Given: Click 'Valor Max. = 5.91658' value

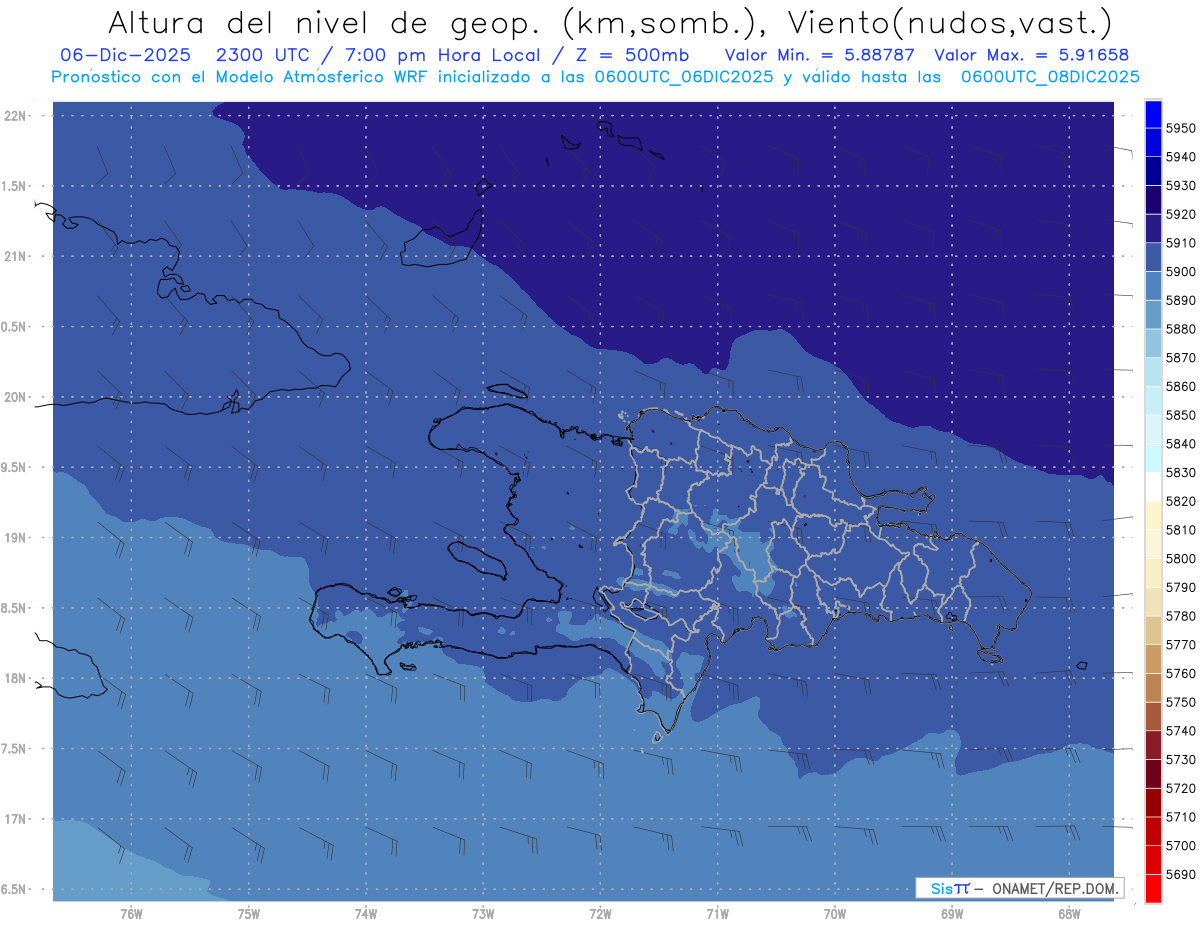Looking at the screenshot, I should pos(1032,55).
